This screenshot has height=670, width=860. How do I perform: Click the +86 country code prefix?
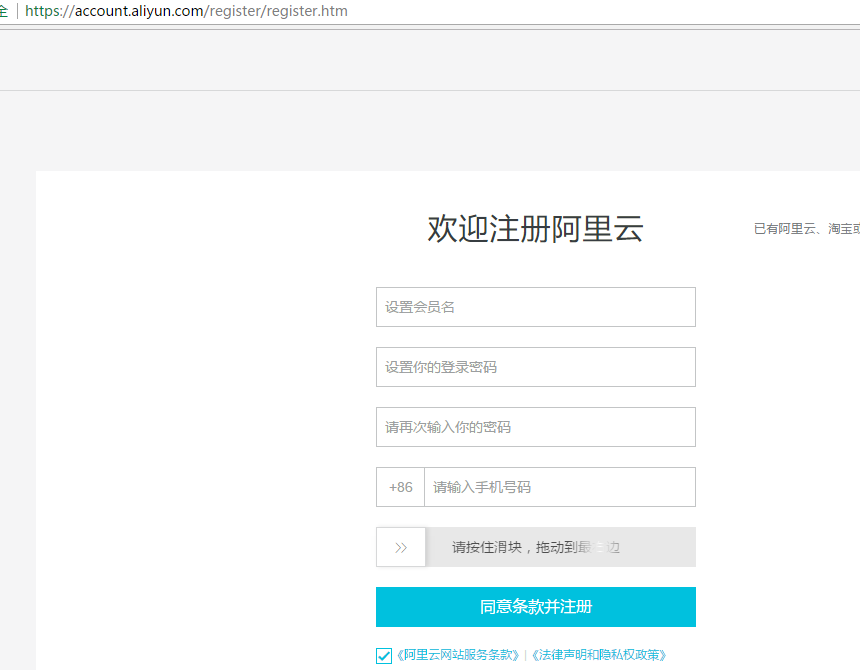400,487
